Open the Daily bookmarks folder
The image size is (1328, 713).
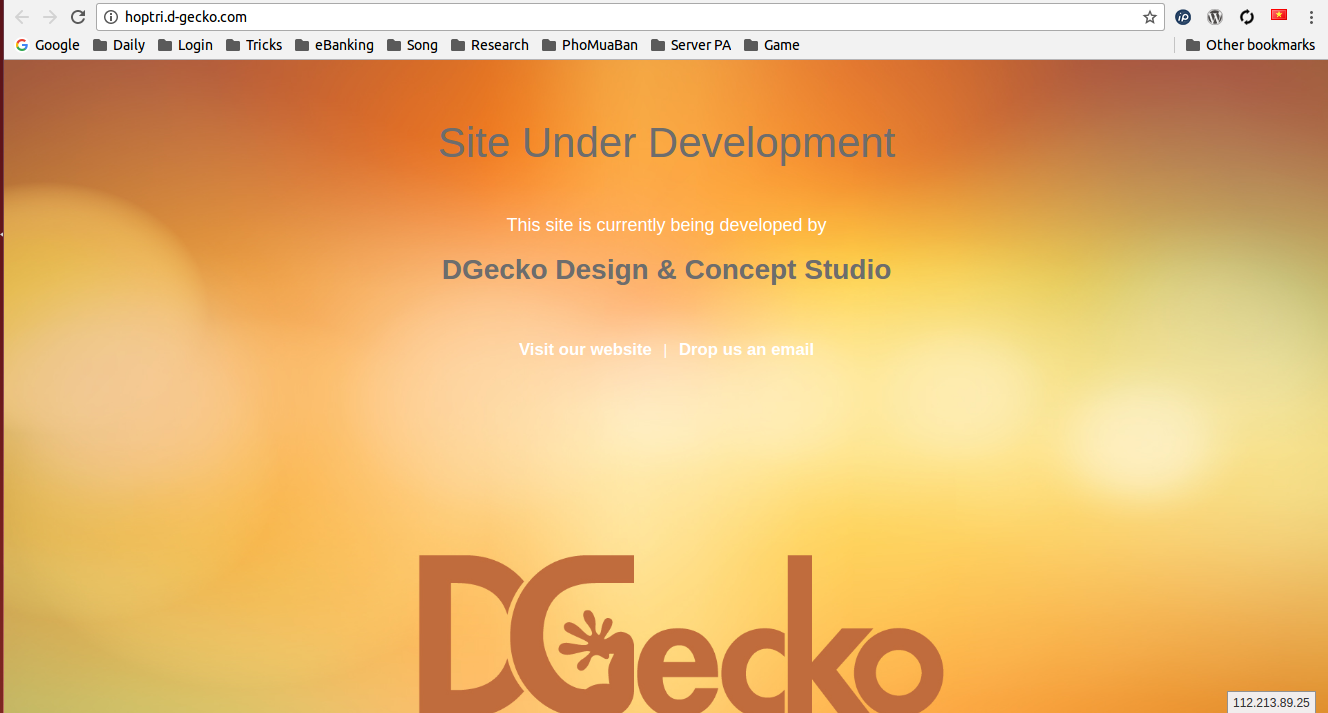point(119,45)
